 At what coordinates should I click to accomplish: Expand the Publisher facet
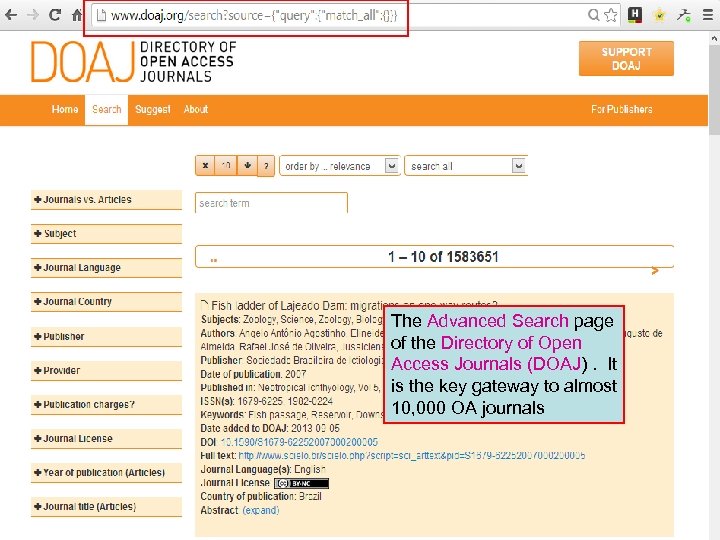click(x=106, y=337)
